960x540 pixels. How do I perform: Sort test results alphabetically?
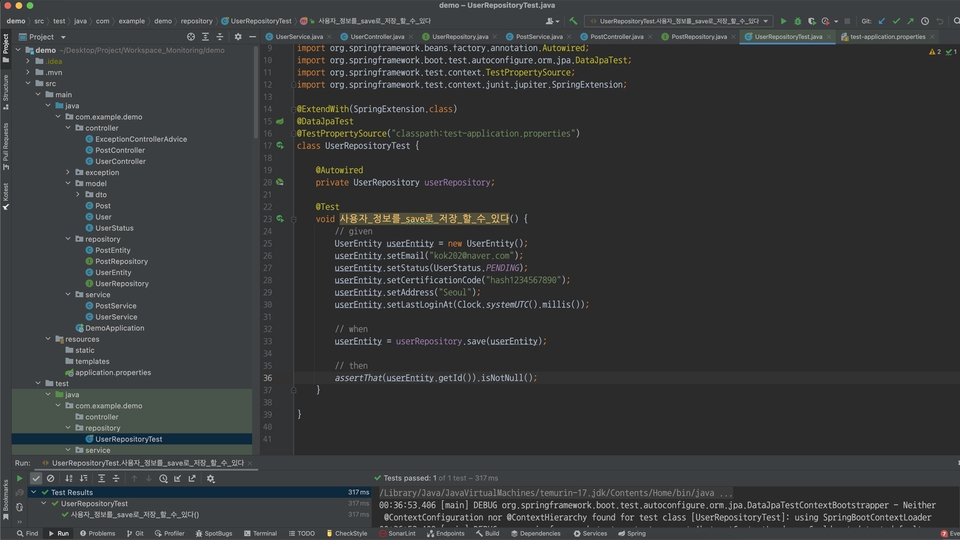coord(69,478)
